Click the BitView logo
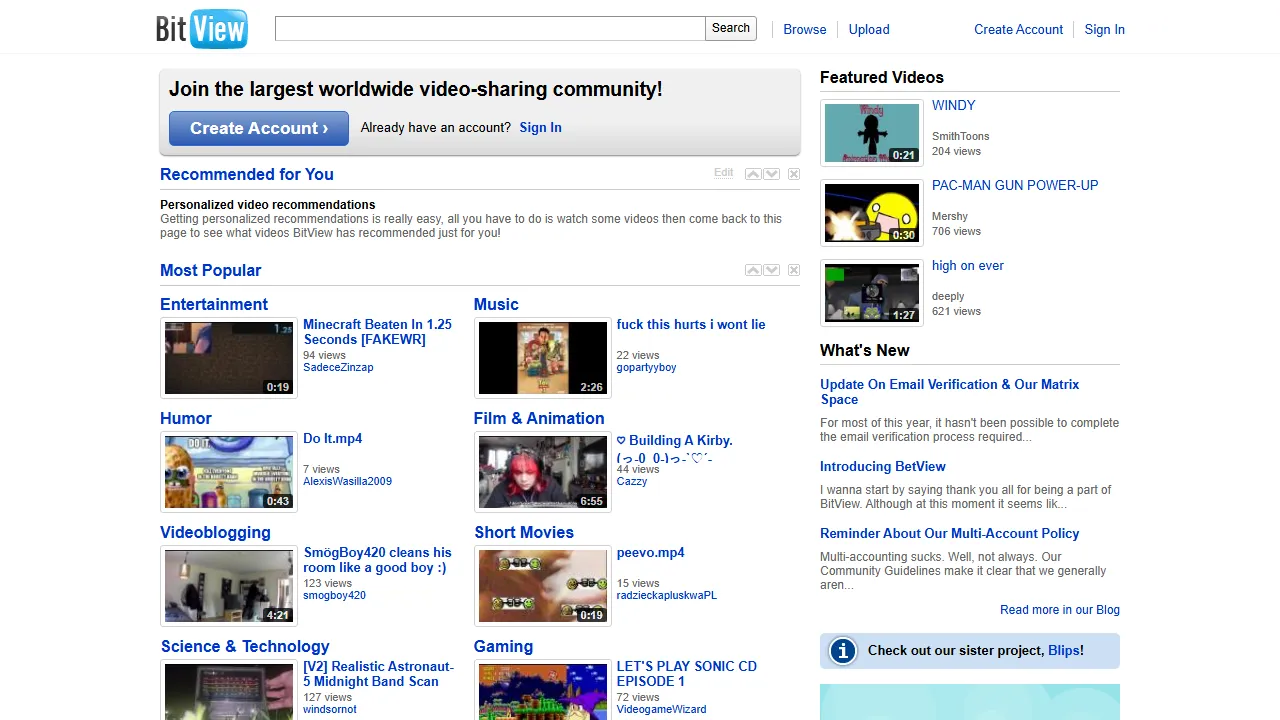1280x720 pixels. 201,29
